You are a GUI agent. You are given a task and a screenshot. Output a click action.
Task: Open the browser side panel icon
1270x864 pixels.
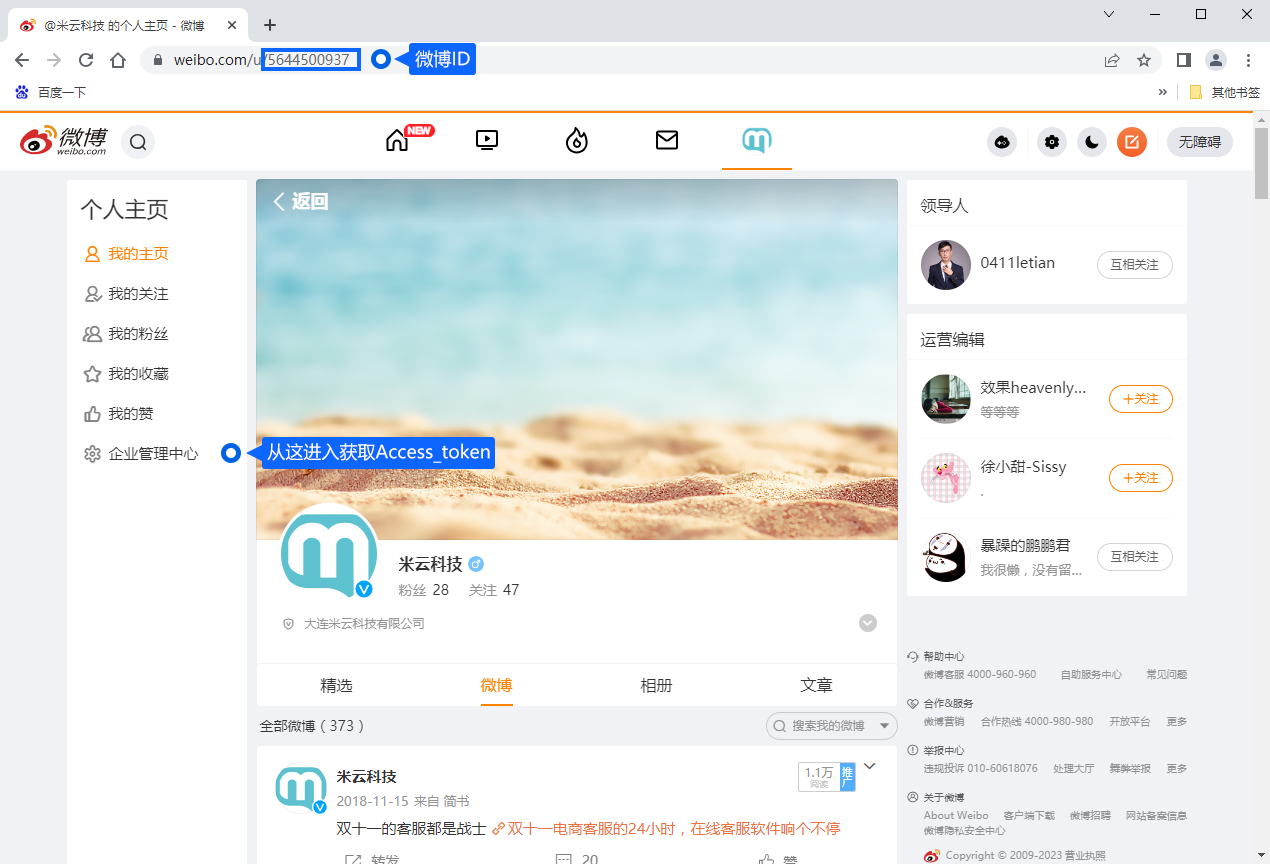click(1184, 60)
